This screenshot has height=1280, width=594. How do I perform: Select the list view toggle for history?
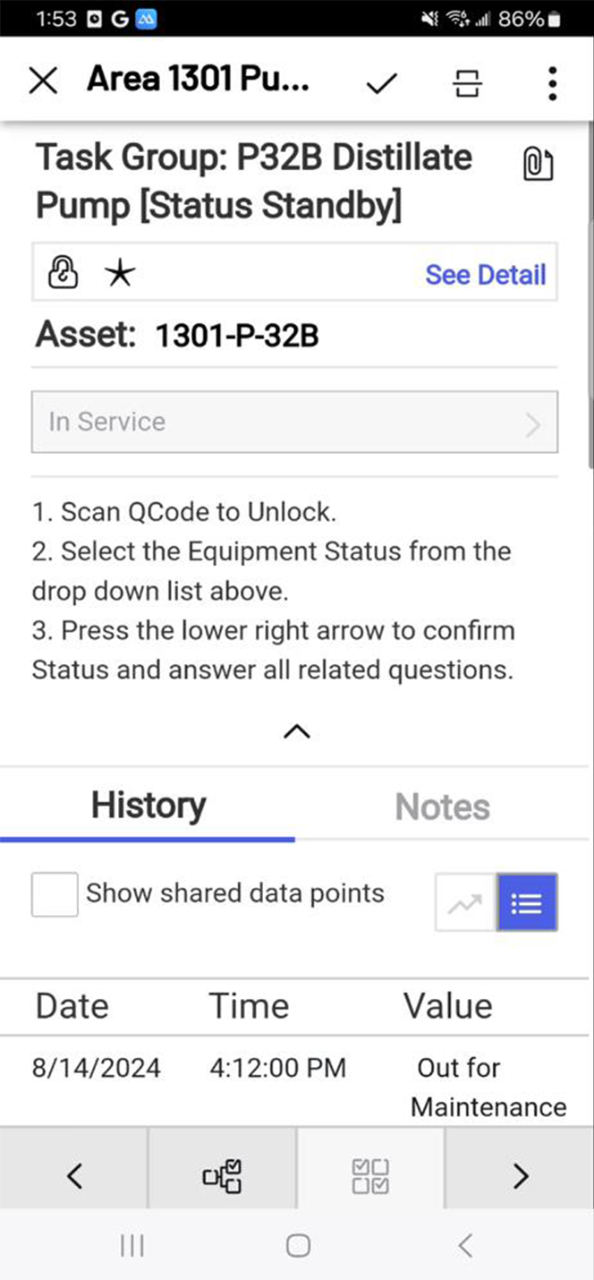click(527, 902)
